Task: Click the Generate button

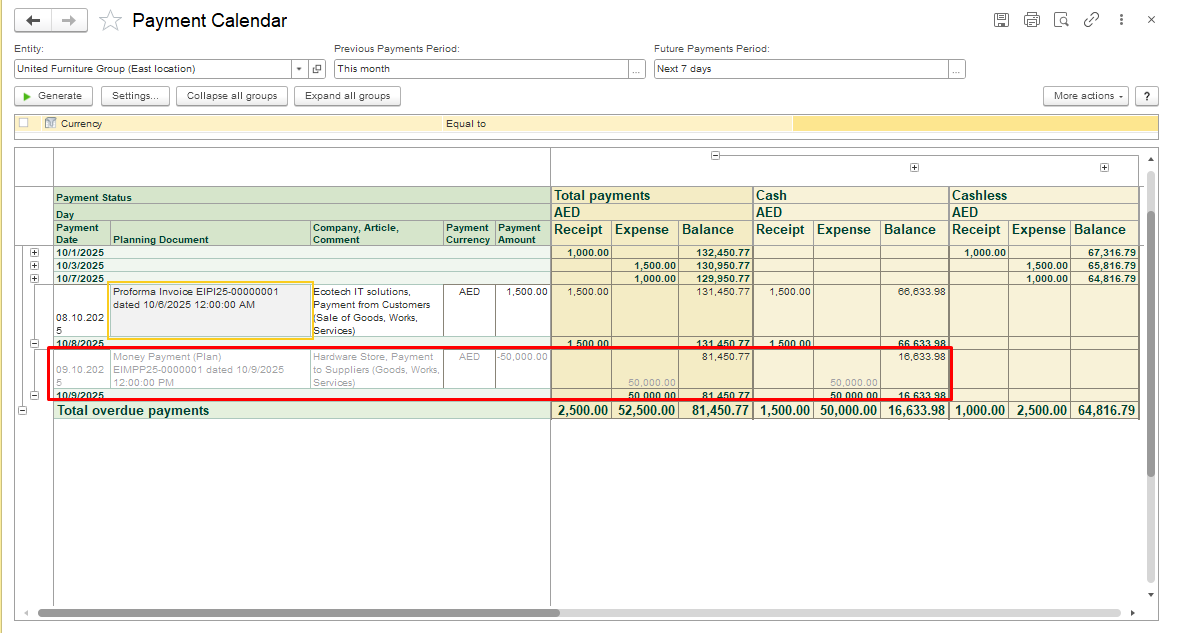Action: pyautogui.click(x=53, y=96)
